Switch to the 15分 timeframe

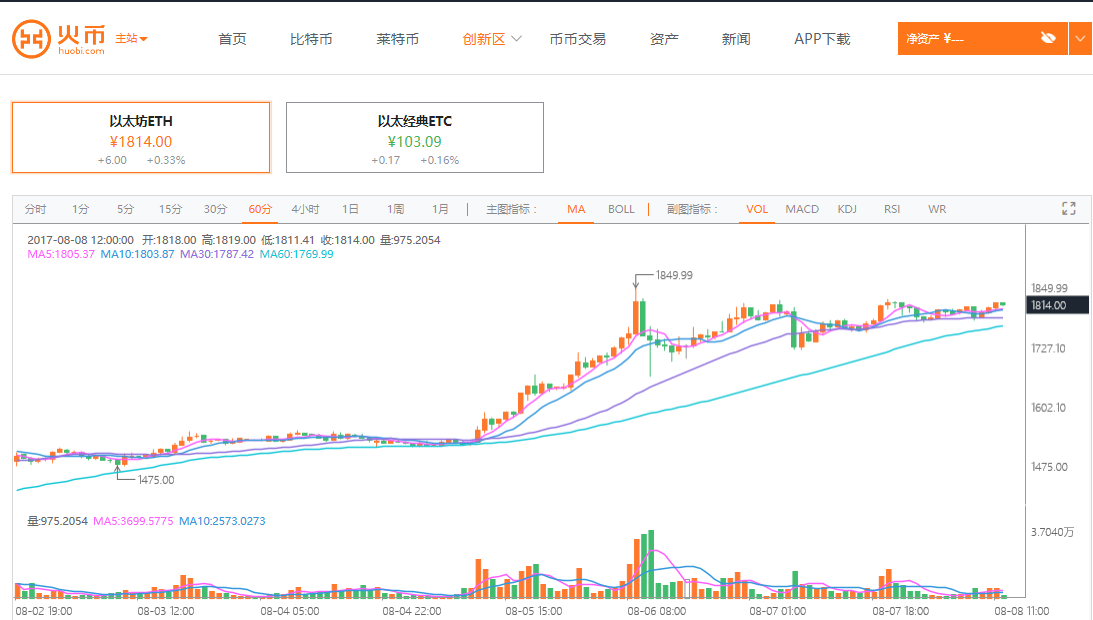coord(170,209)
